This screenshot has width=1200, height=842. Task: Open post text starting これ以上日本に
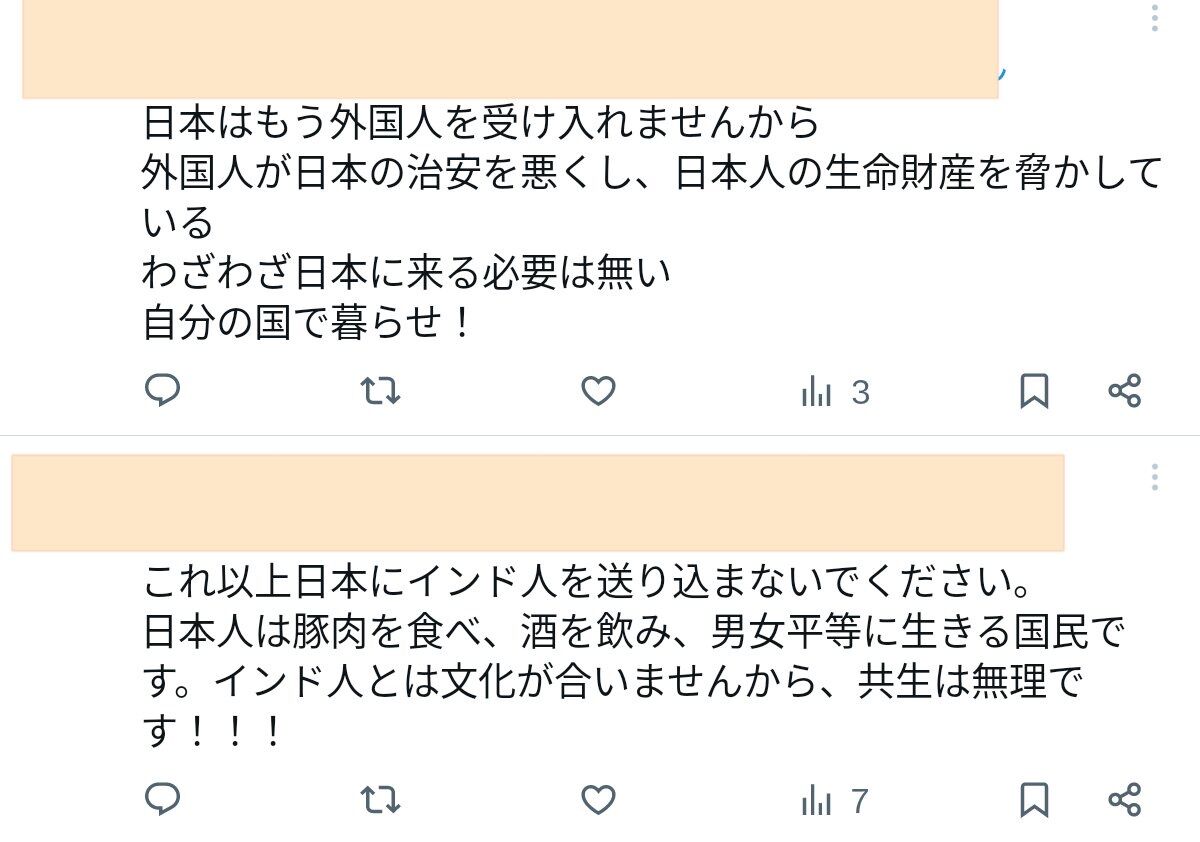tap(634, 656)
